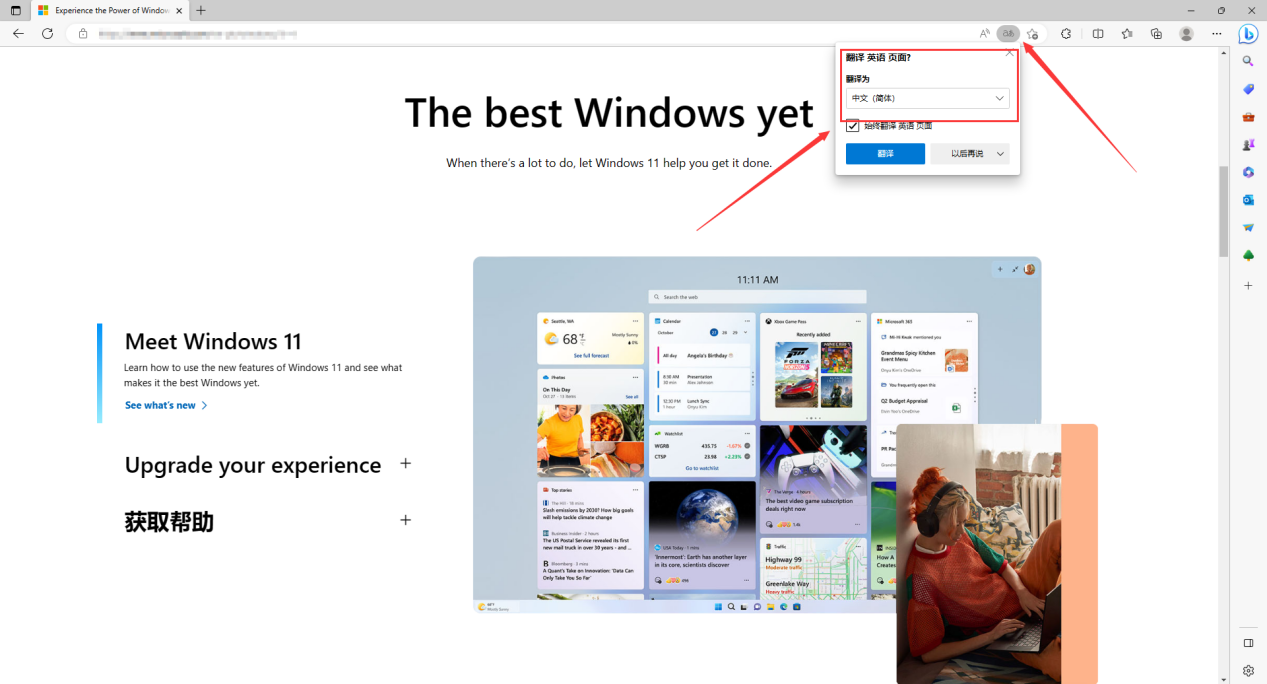Viewport: 1267px width, 684px height.
Task: Click the Windows 11 widgets screenshot image
Action: [757, 434]
